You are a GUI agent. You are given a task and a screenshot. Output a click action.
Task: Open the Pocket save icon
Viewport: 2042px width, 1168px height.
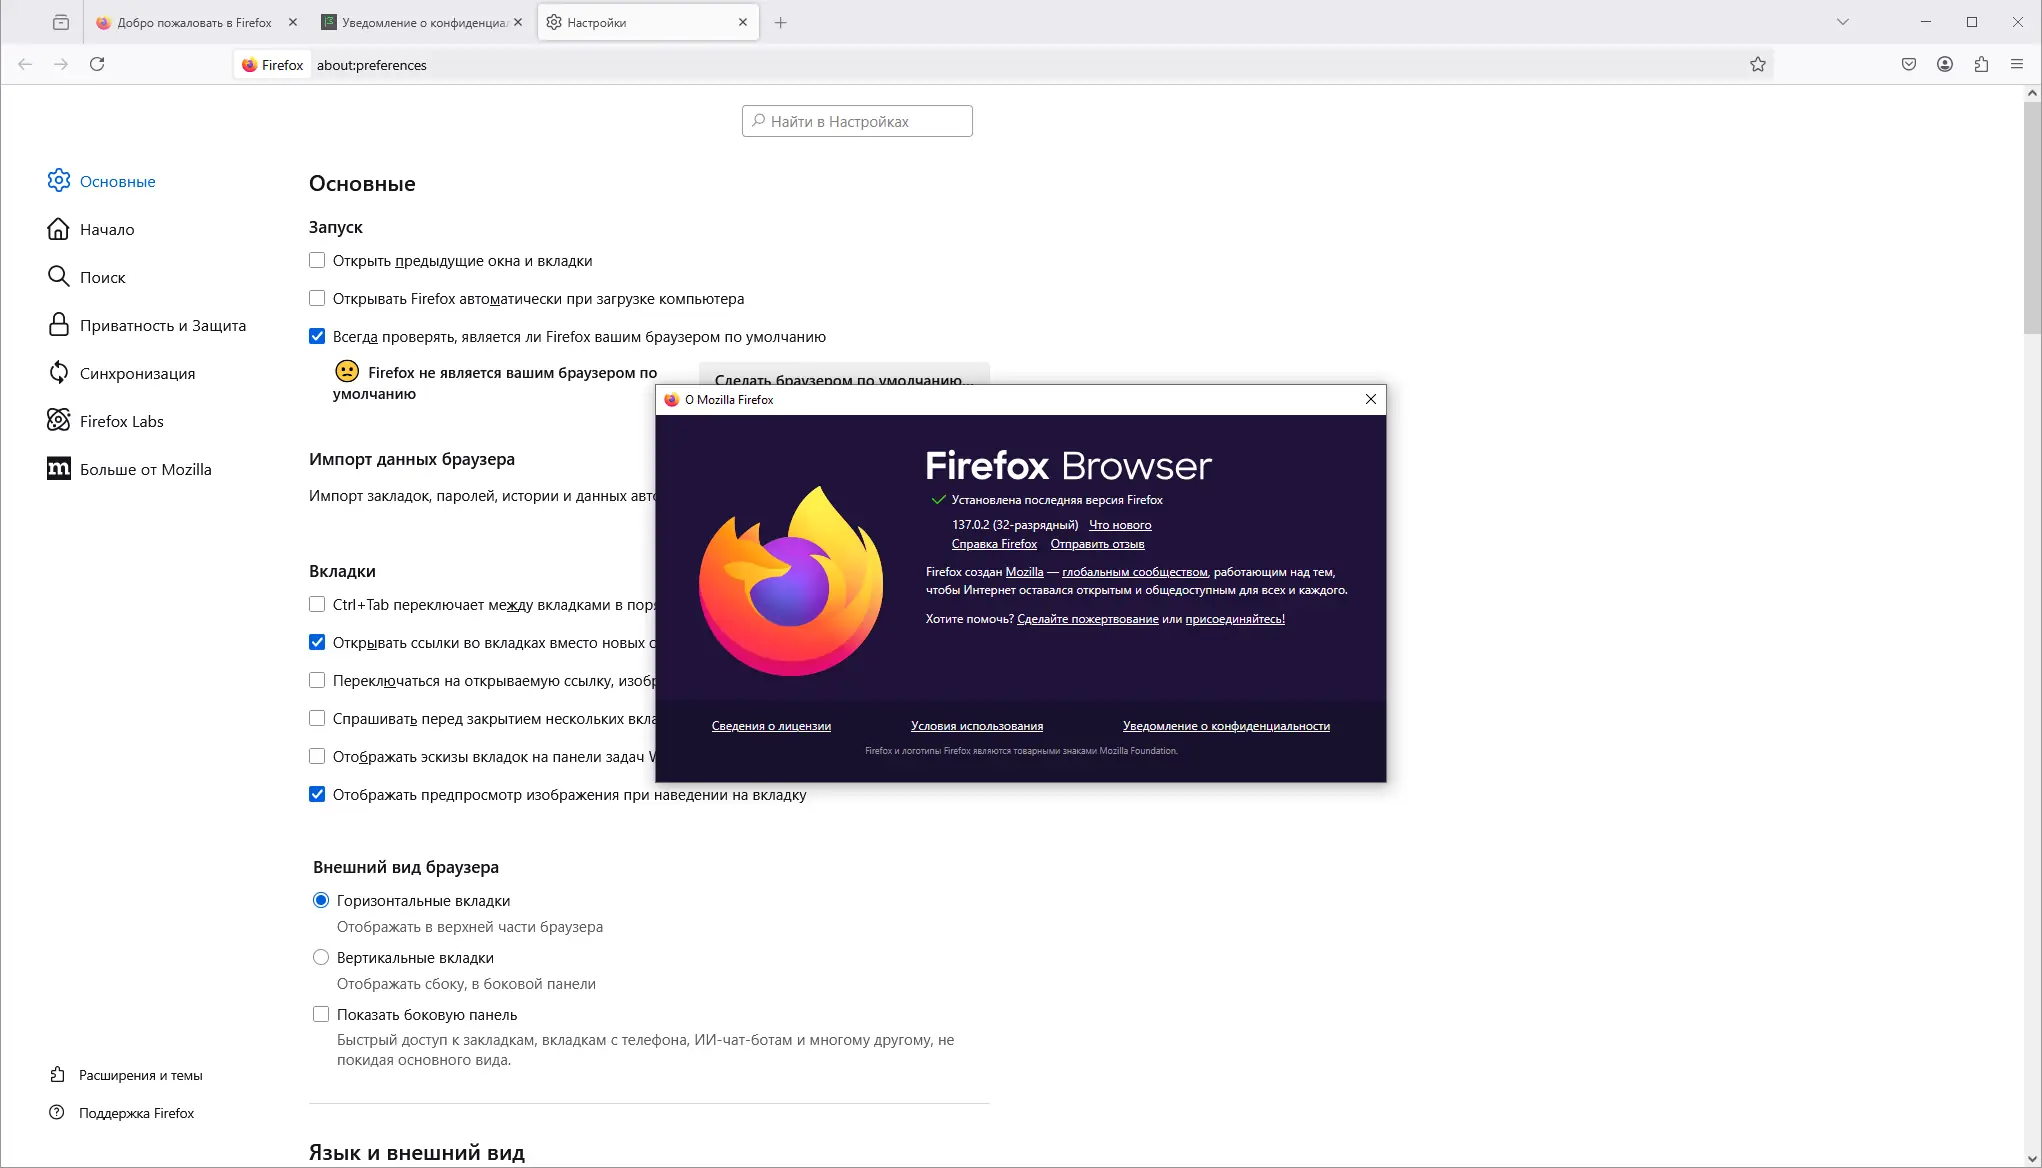click(1908, 64)
